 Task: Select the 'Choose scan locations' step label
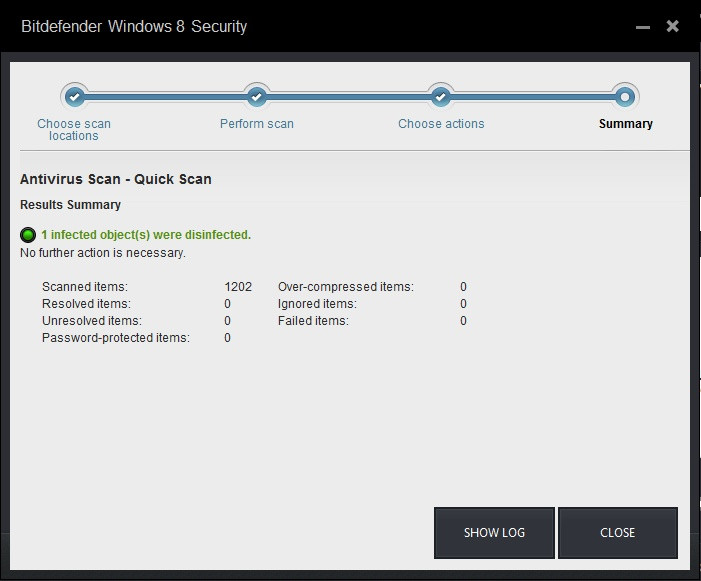[74, 130]
